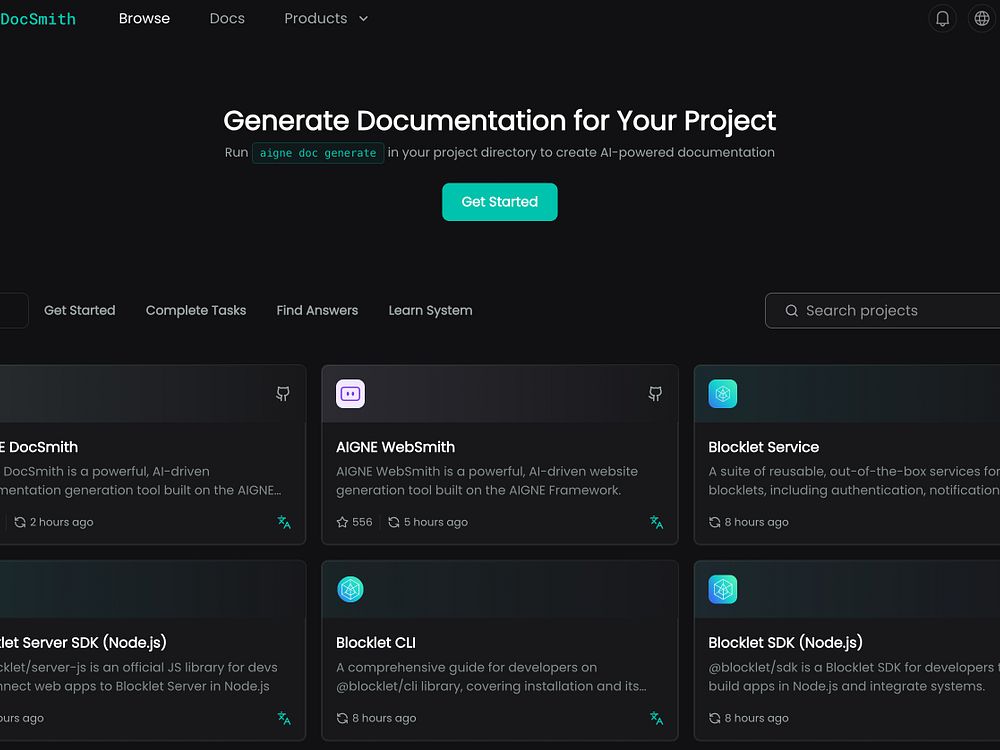
Task: Click the AIGNE WebSmith logo icon
Action: click(350, 394)
